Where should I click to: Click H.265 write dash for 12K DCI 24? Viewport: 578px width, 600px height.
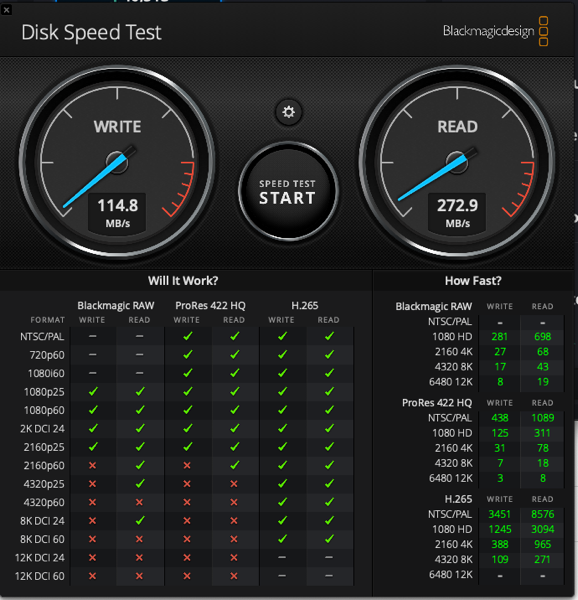pos(282,557)
